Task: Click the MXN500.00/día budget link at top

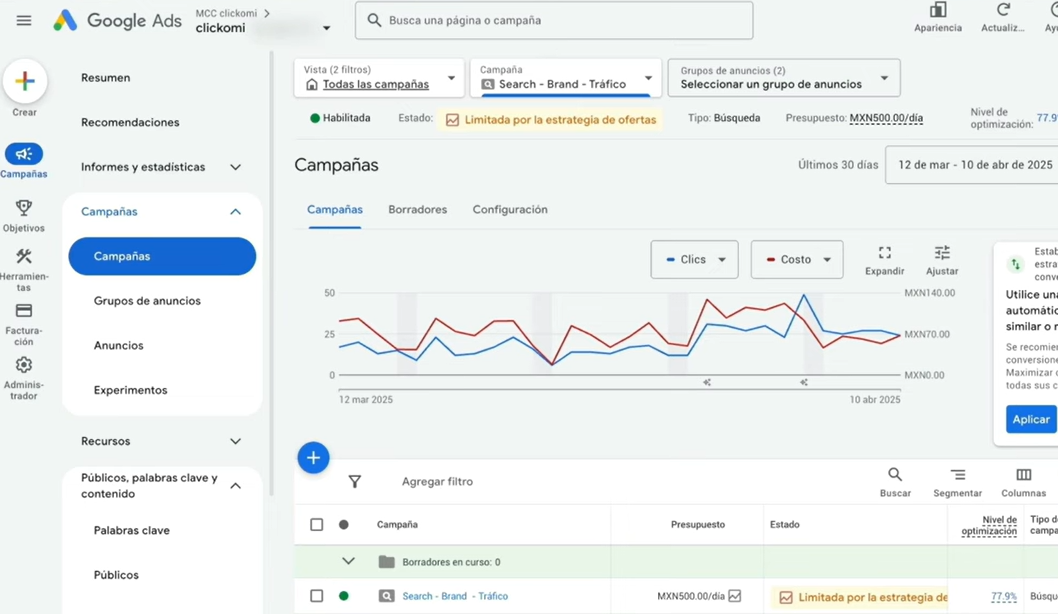Action: (886, 118)
